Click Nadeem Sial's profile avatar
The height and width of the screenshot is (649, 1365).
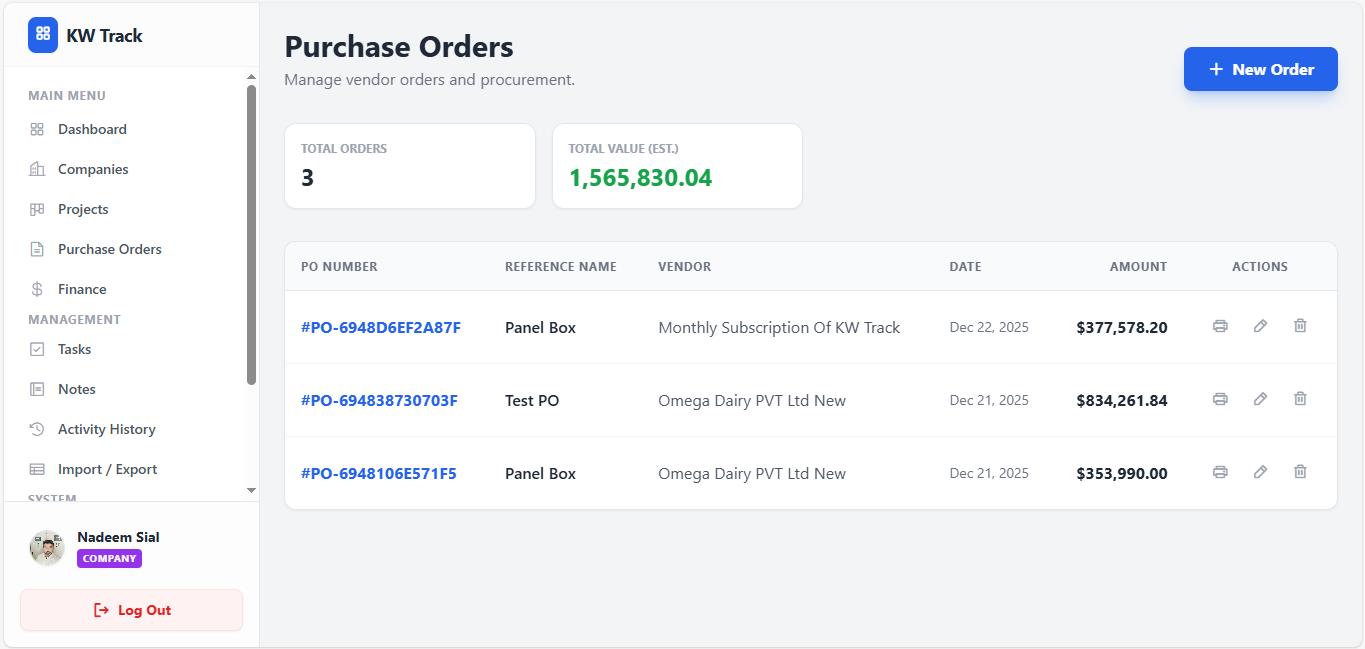click(x=46, y=548)
